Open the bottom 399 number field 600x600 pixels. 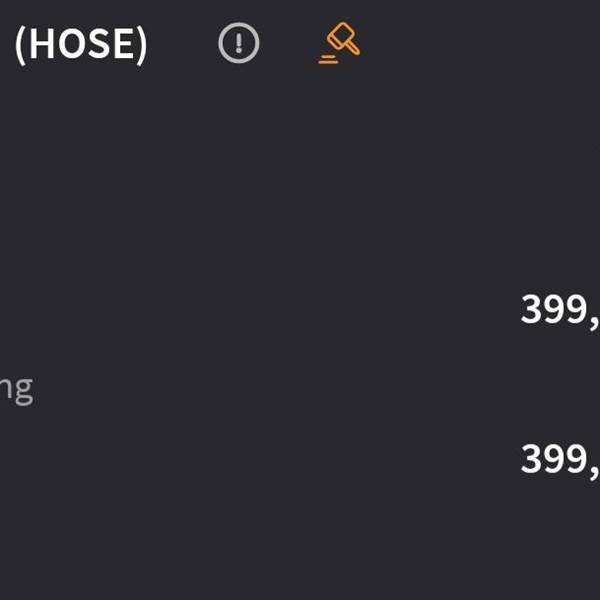tap(558, 459)
